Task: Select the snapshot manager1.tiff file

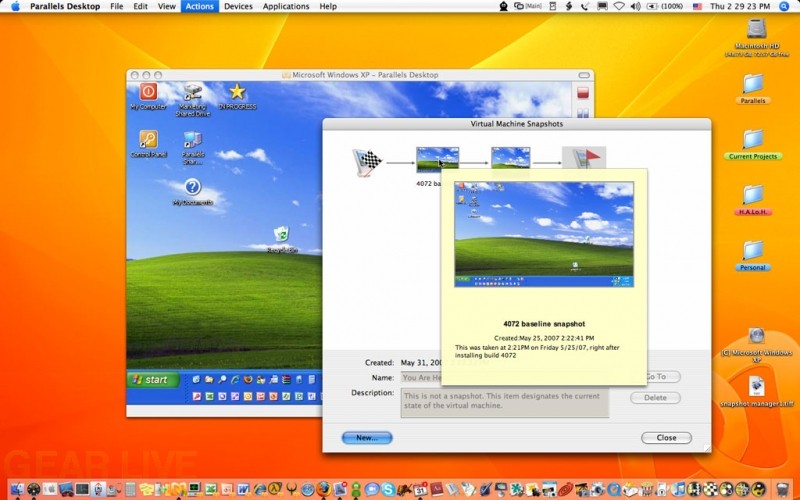Action: point(757,391)
